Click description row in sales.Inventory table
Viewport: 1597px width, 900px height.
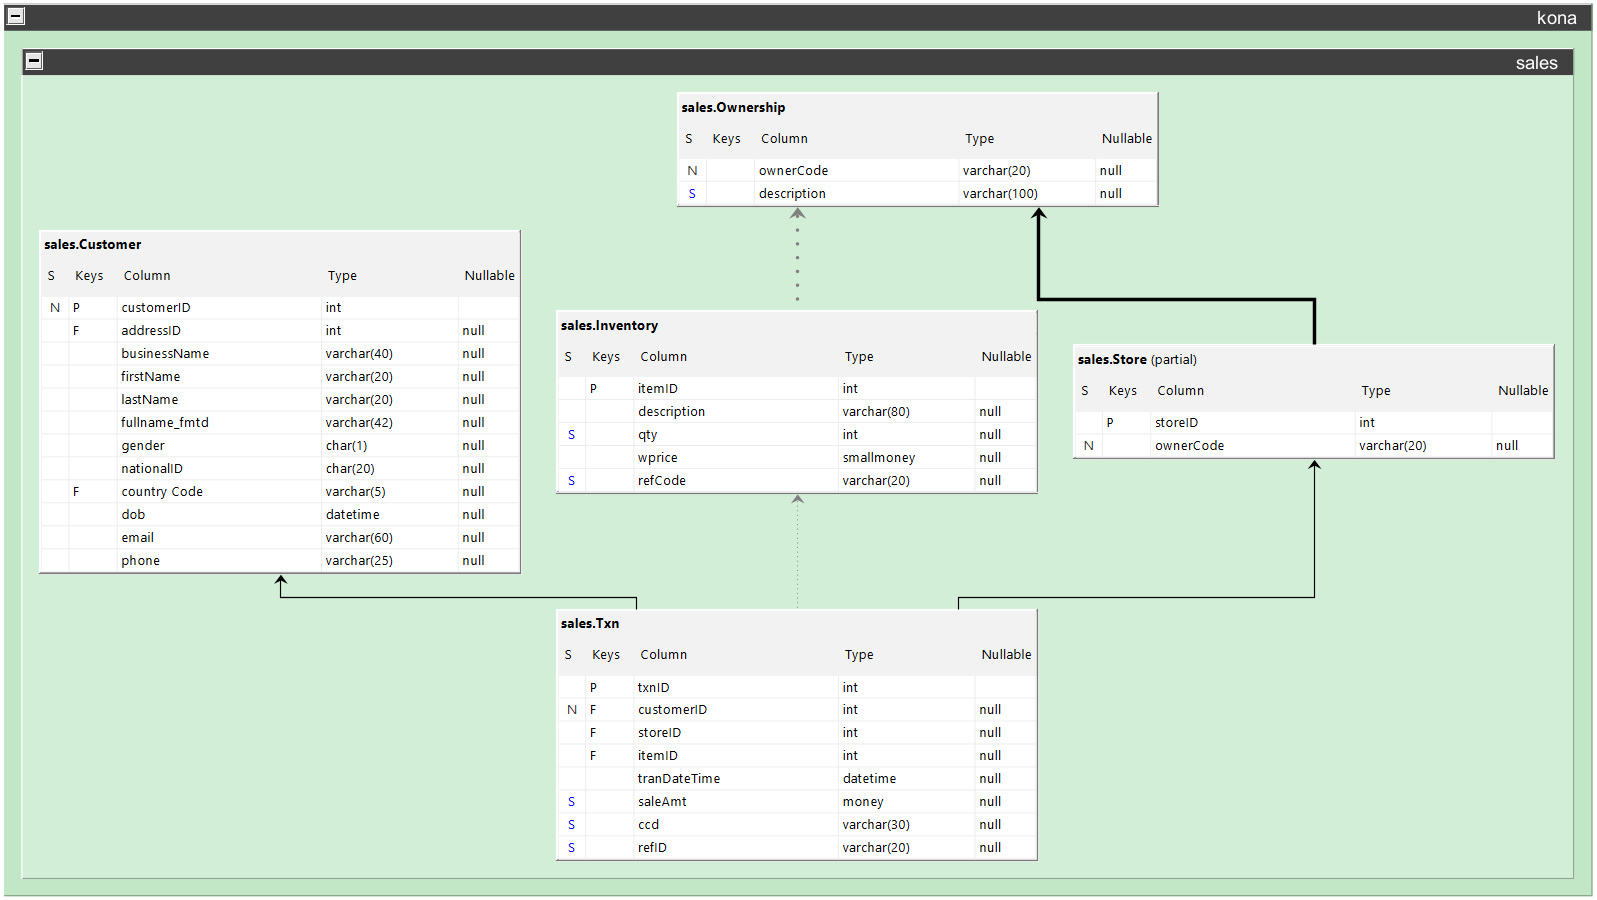(x=797, y=411)
